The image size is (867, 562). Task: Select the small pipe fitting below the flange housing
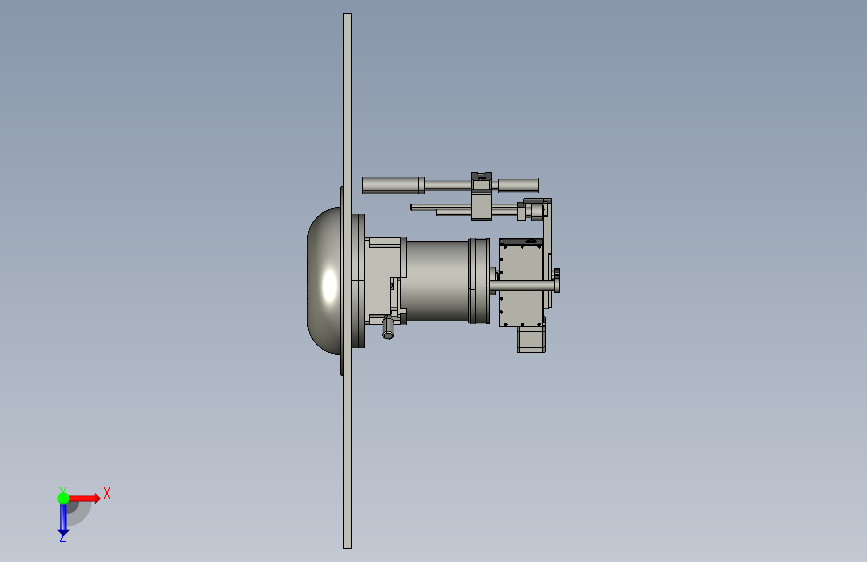pos(388,327)
